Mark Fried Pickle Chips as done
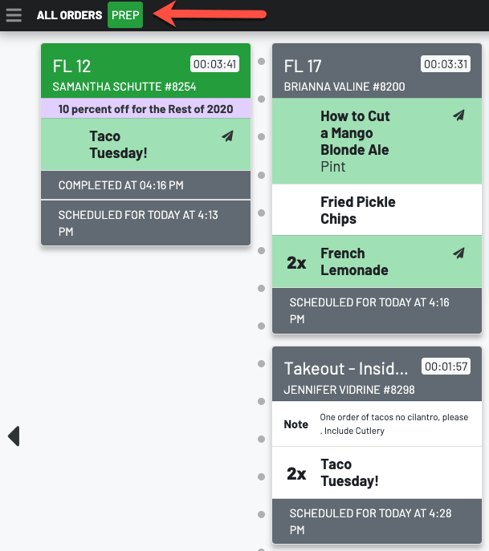The image size is (489, 551). click(377, 210)
